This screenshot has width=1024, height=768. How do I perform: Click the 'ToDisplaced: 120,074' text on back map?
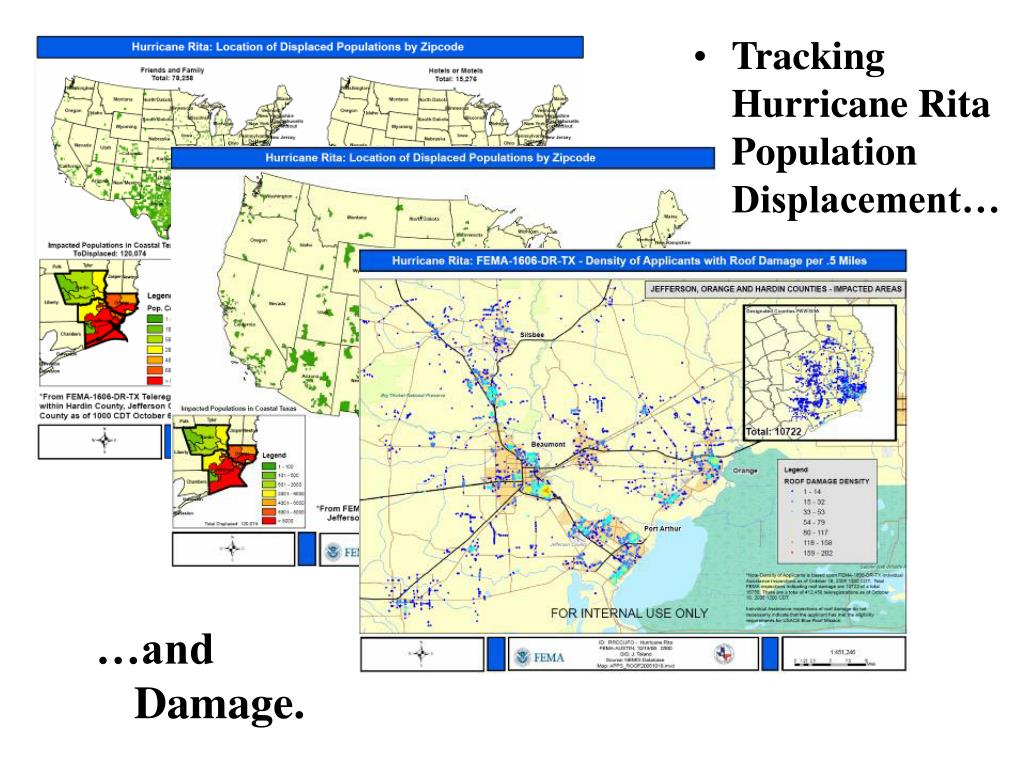click(110, 253)
